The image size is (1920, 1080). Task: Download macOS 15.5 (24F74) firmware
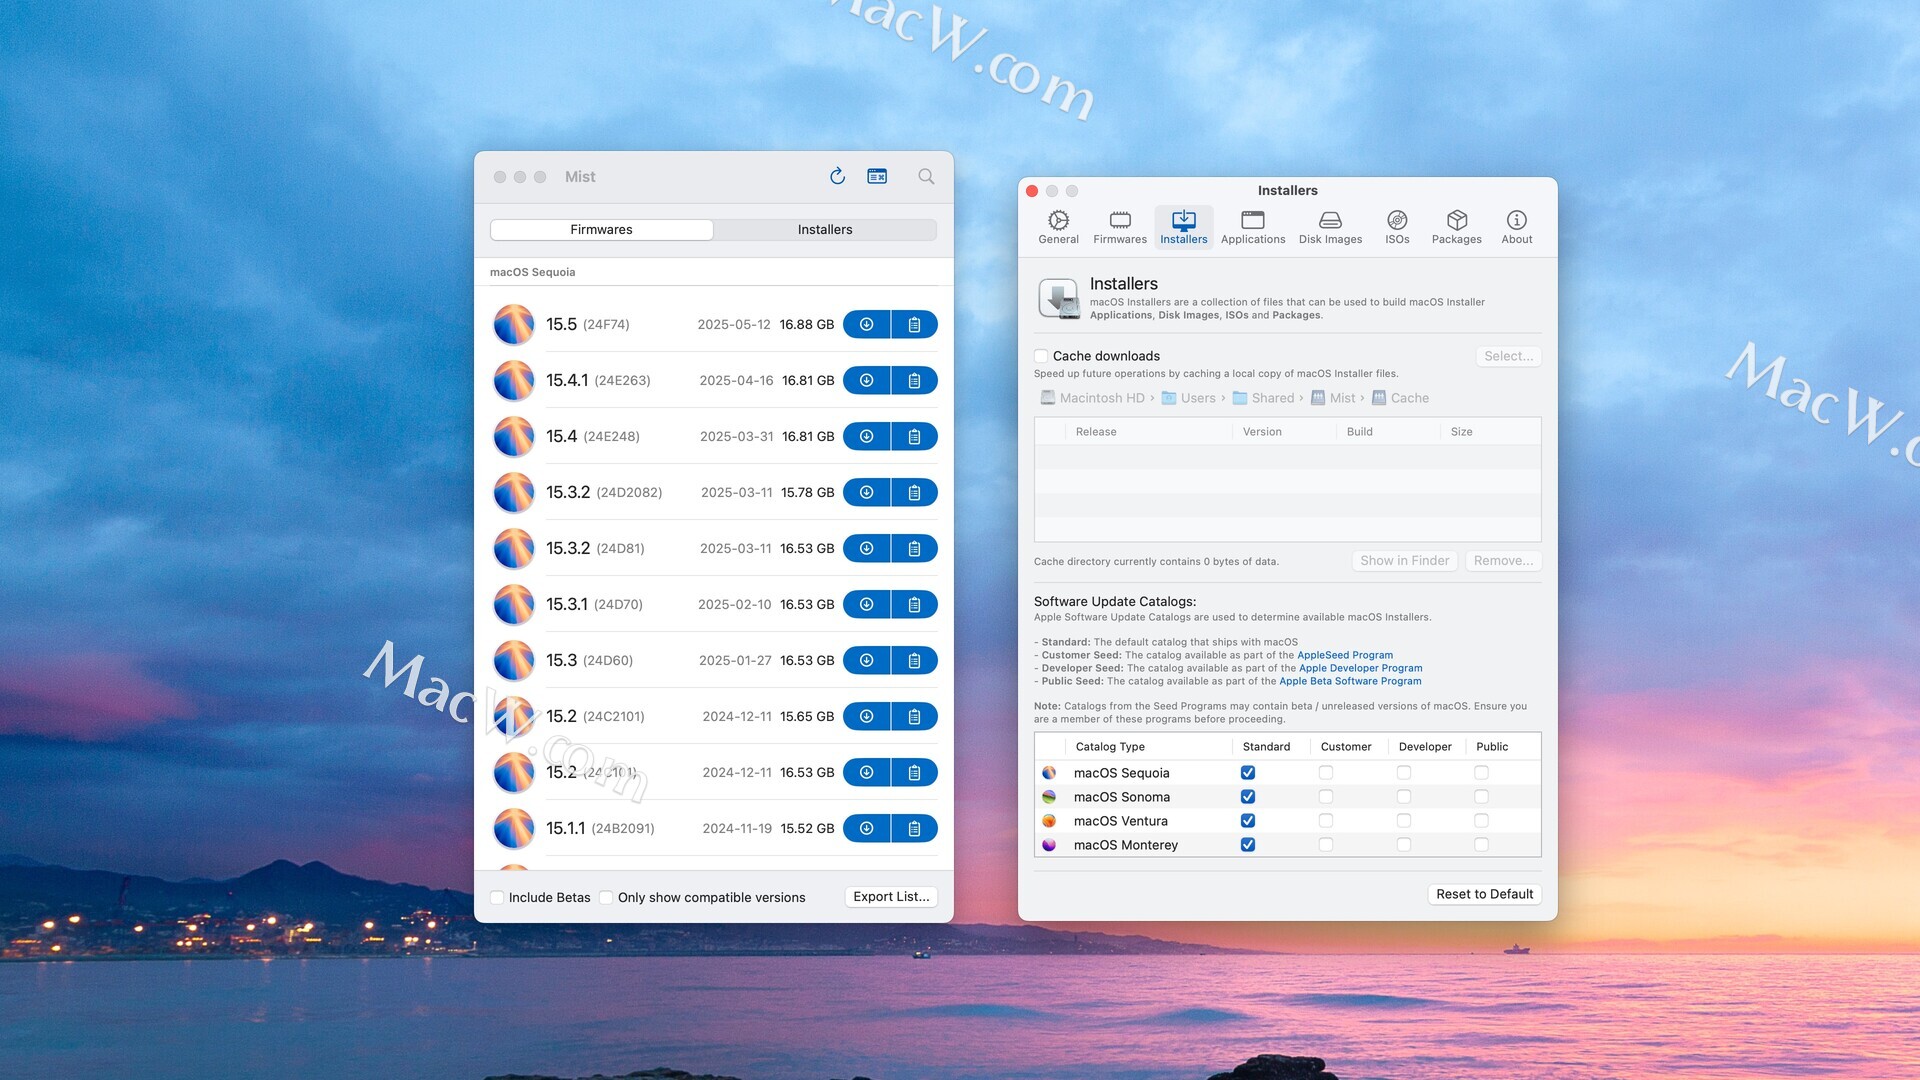coord(867,324)
